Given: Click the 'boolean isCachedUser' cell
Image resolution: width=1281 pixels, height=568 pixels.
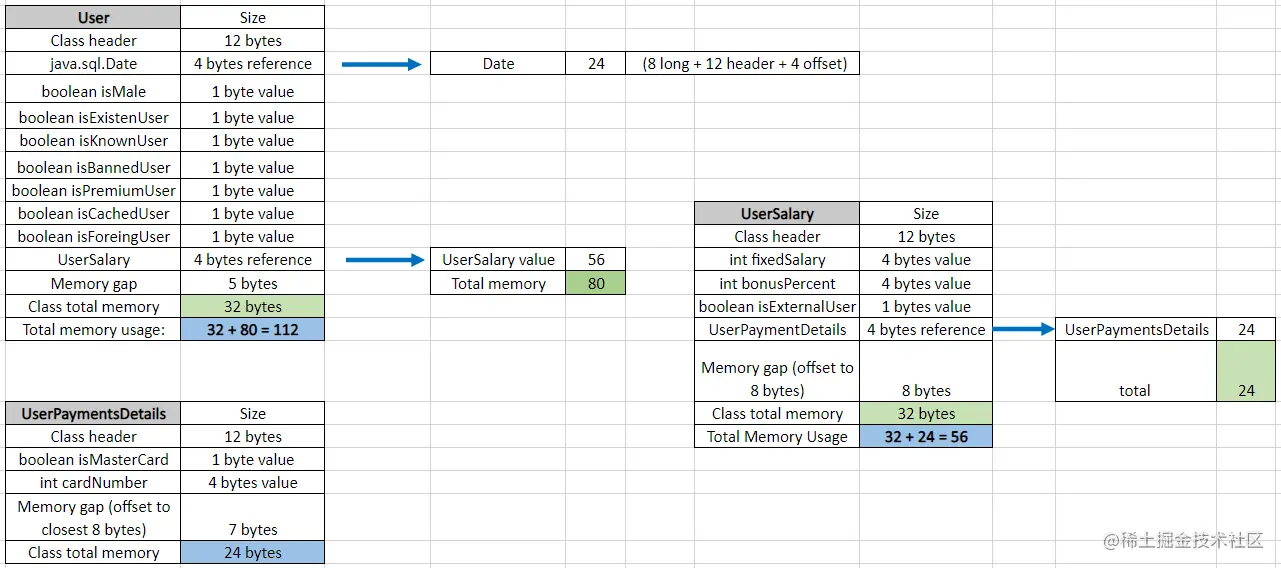Looking at the screenshot, I should click(x=93, y=213).
